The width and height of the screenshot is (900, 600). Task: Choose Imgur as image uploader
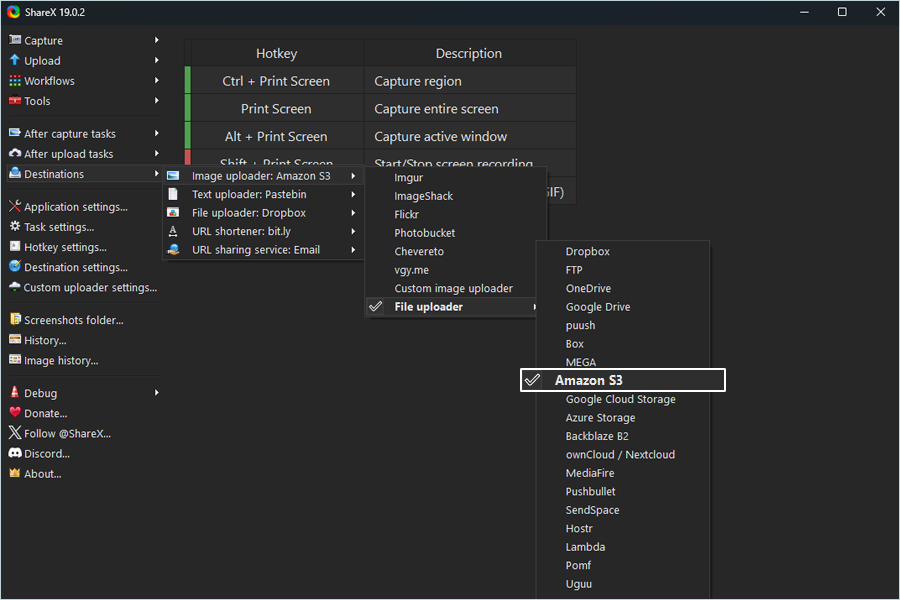click(x=408, y=178)
